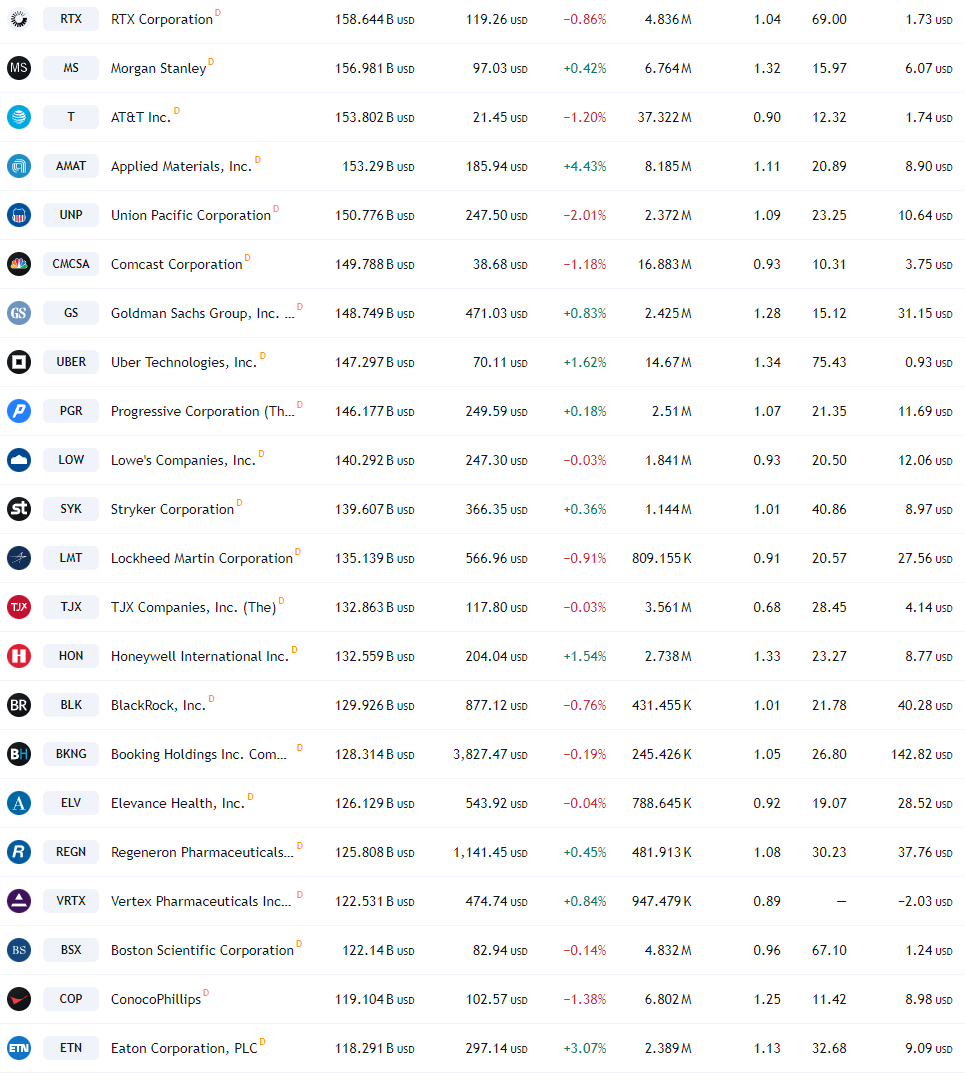965x1073 pixels.
Task: Click the Stryker logo icon
Action: click(19, 509)
